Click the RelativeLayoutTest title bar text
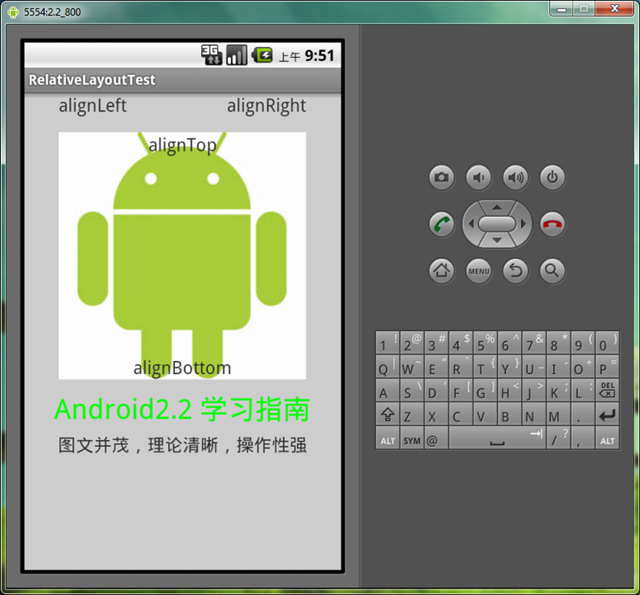640x595 pixels. point(92,80)
